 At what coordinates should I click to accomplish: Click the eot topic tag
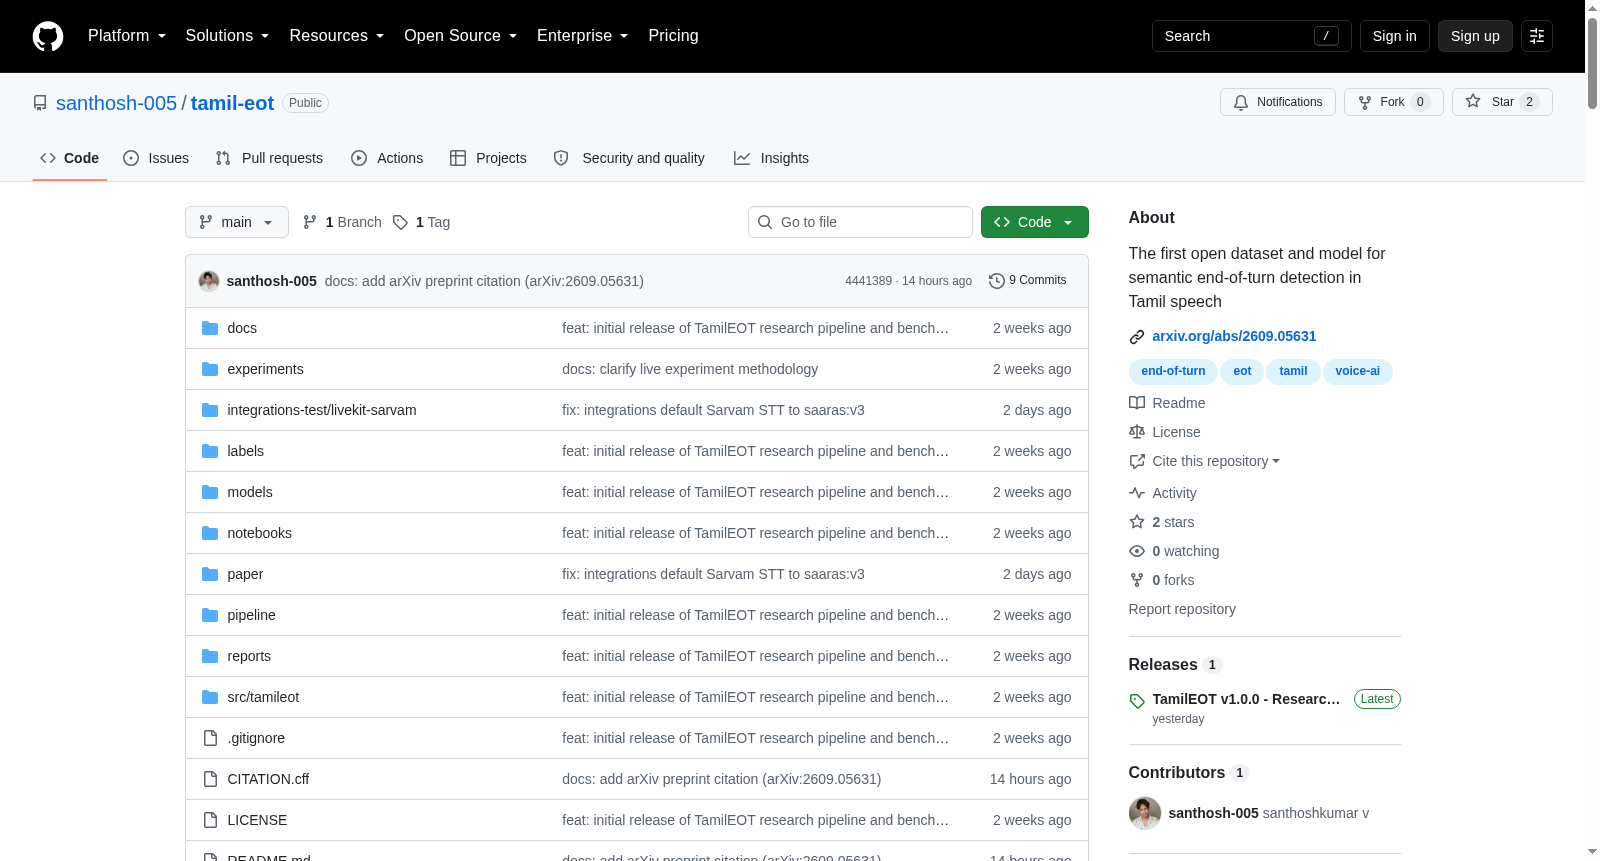point(1242,371)
